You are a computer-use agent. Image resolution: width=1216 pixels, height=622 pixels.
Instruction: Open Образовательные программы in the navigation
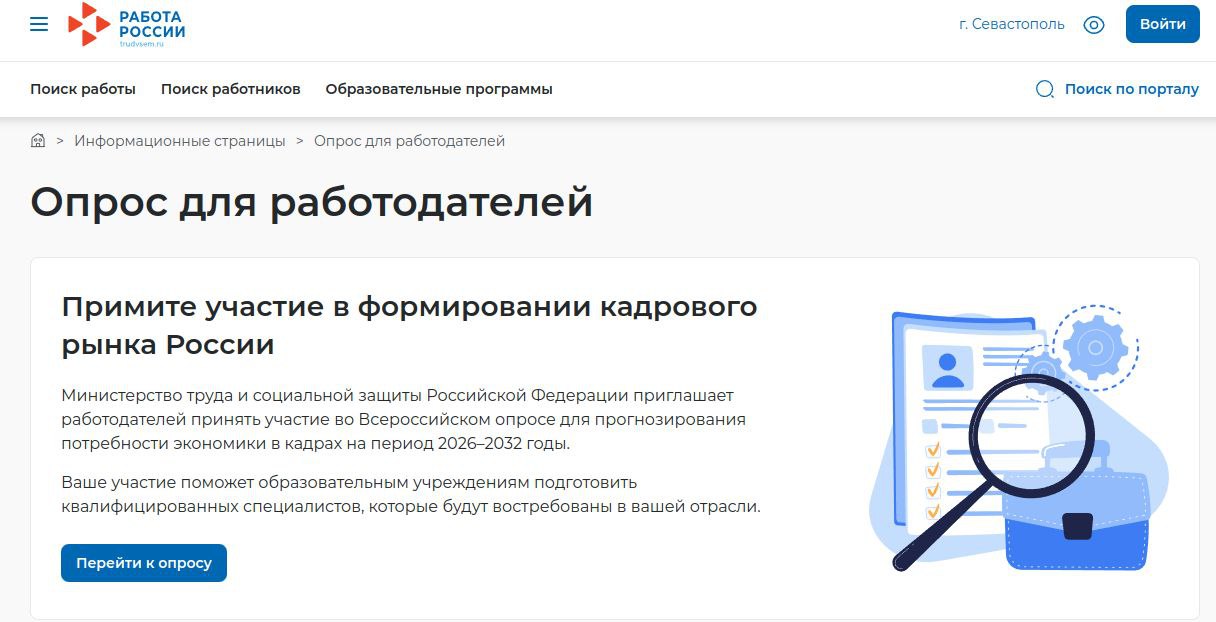(438, 89)
